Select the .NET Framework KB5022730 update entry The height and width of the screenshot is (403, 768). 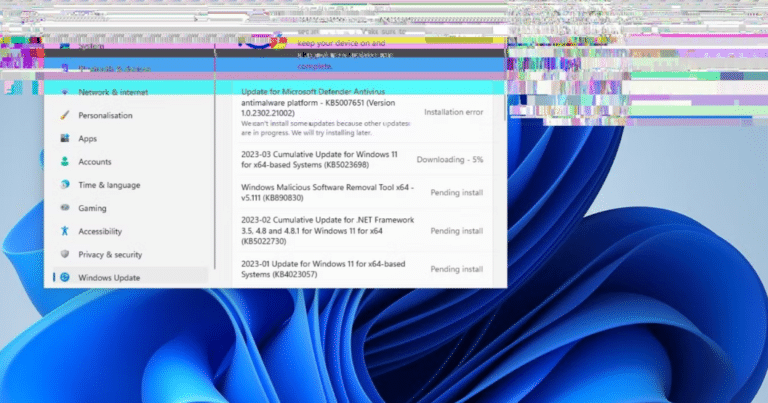pos(327,231)
